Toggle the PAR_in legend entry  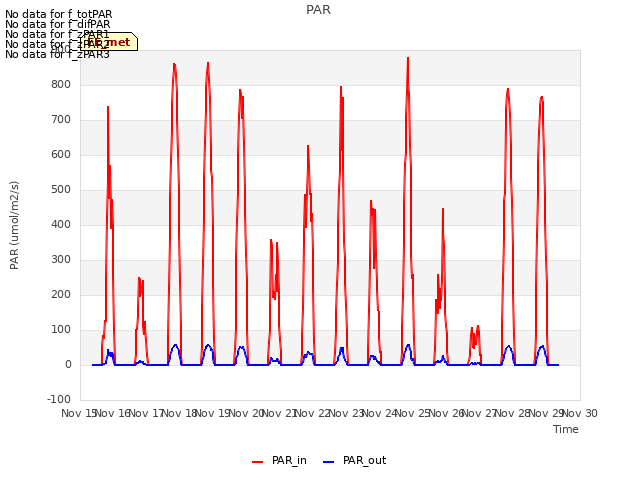(279, 460)
